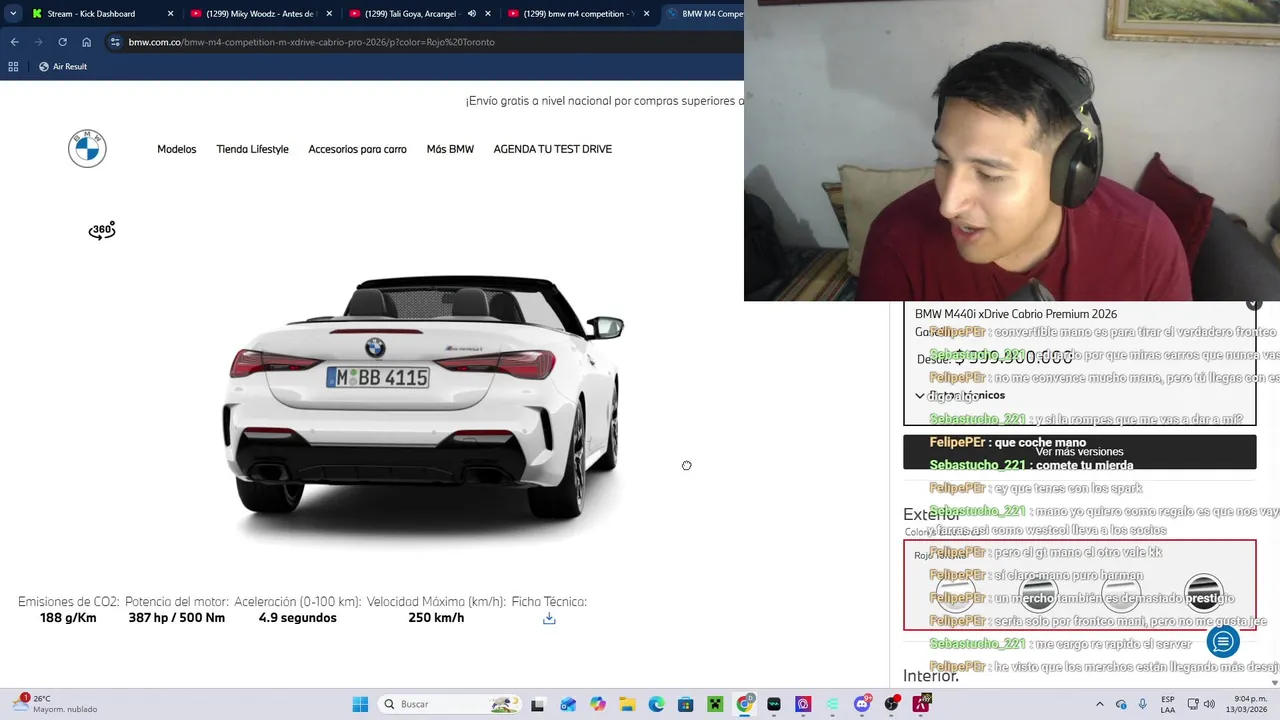Viewport: 1280px width, 720px height.
Task: Open the browser home page
Action: (86, 42)
